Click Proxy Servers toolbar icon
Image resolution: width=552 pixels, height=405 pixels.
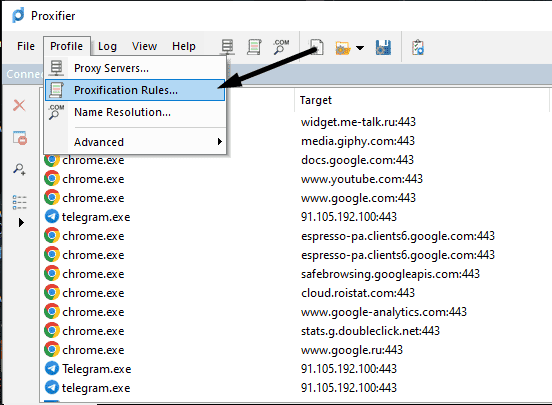point(227,47)
